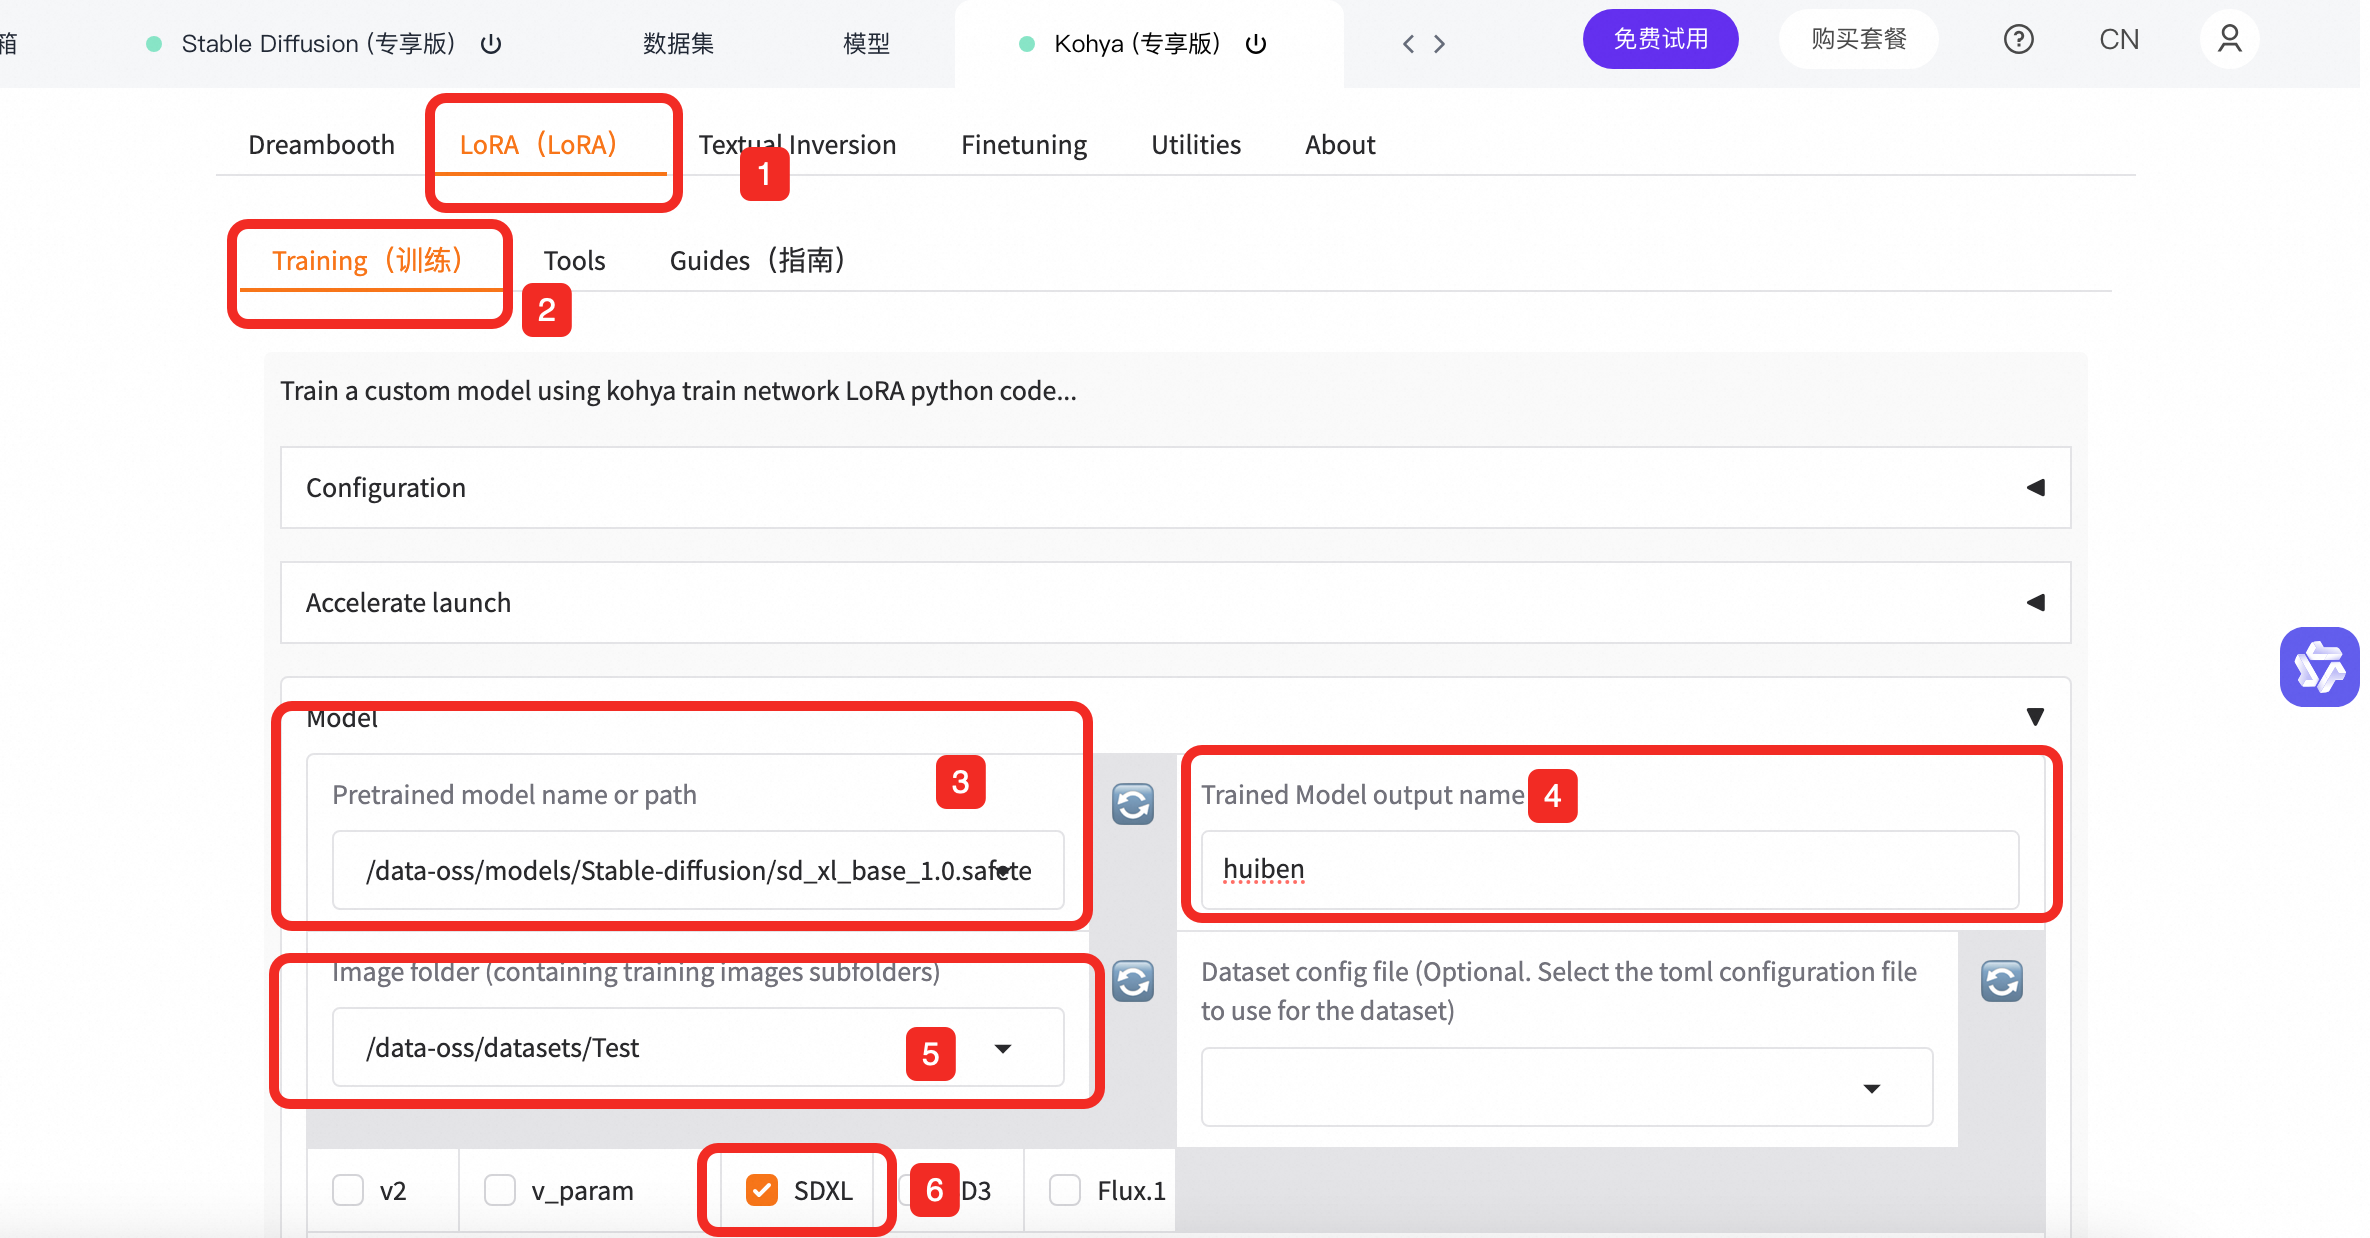
Task: Click refresh icon beside Dataset config file
Action: coord(2001,981)
